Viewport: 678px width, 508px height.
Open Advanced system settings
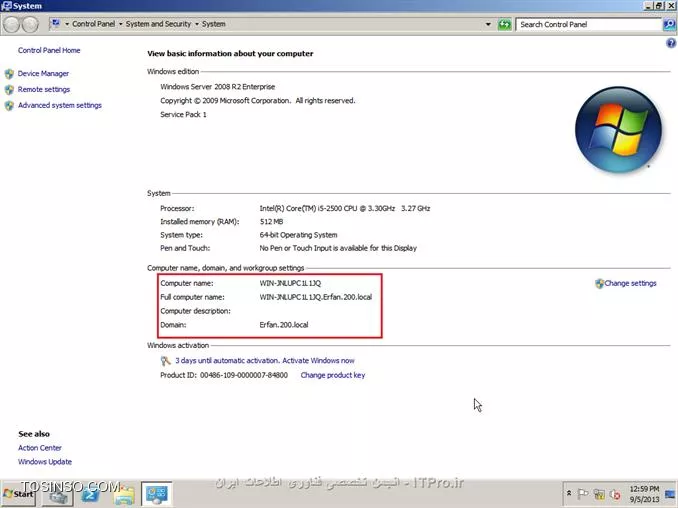(x=60, y=105)
